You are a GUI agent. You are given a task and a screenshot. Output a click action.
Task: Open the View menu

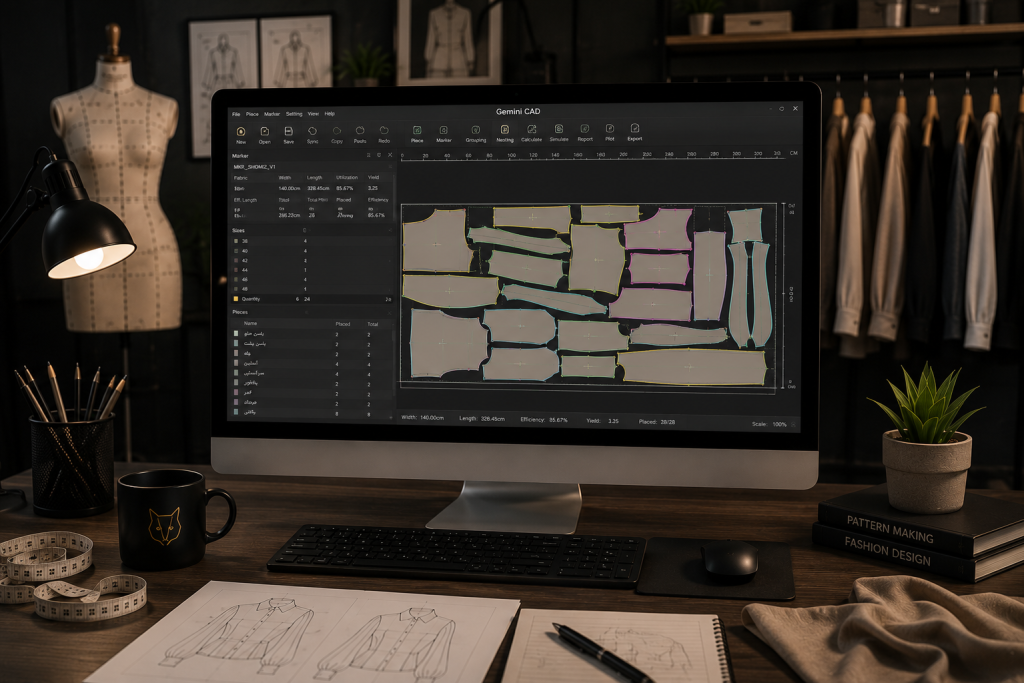[x=313, y=114]
